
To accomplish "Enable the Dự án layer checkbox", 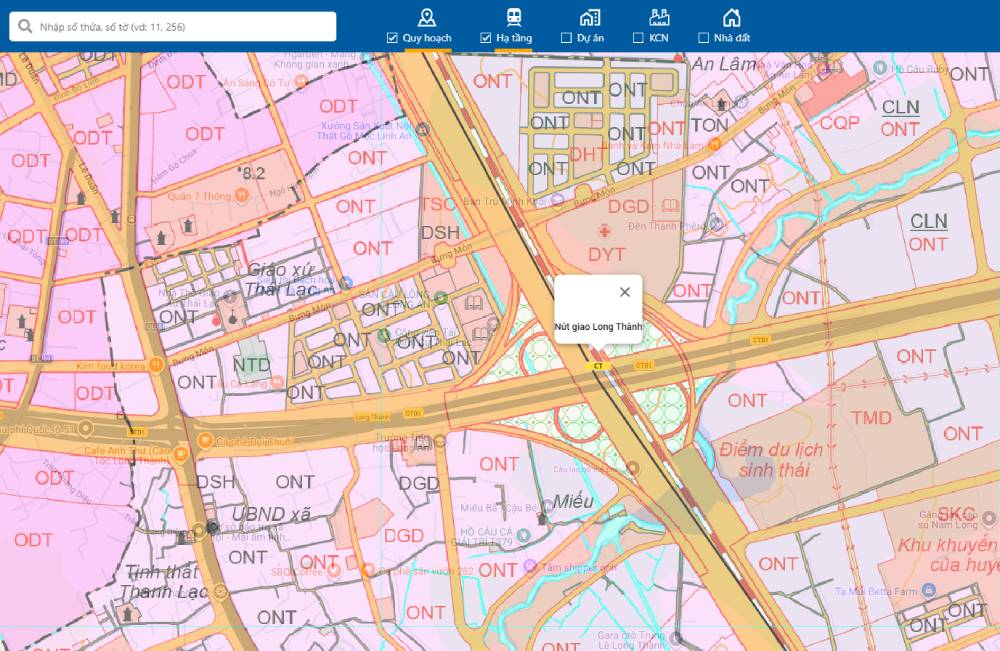I will point(567,38).
